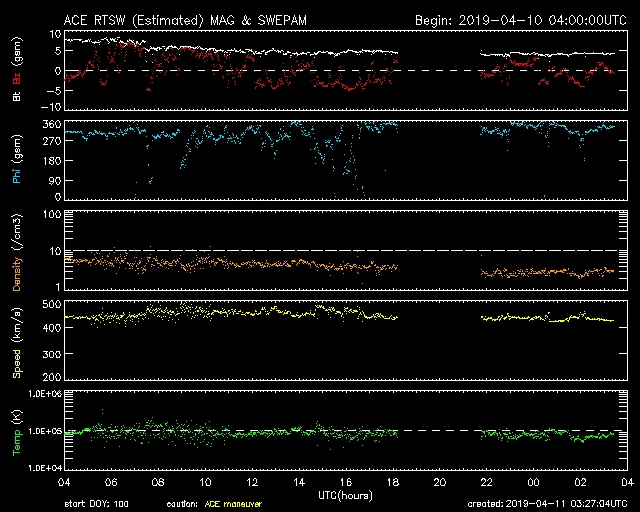
Task: Click the 1.0E+06 temperature axis value
Action: pos(40,395)
